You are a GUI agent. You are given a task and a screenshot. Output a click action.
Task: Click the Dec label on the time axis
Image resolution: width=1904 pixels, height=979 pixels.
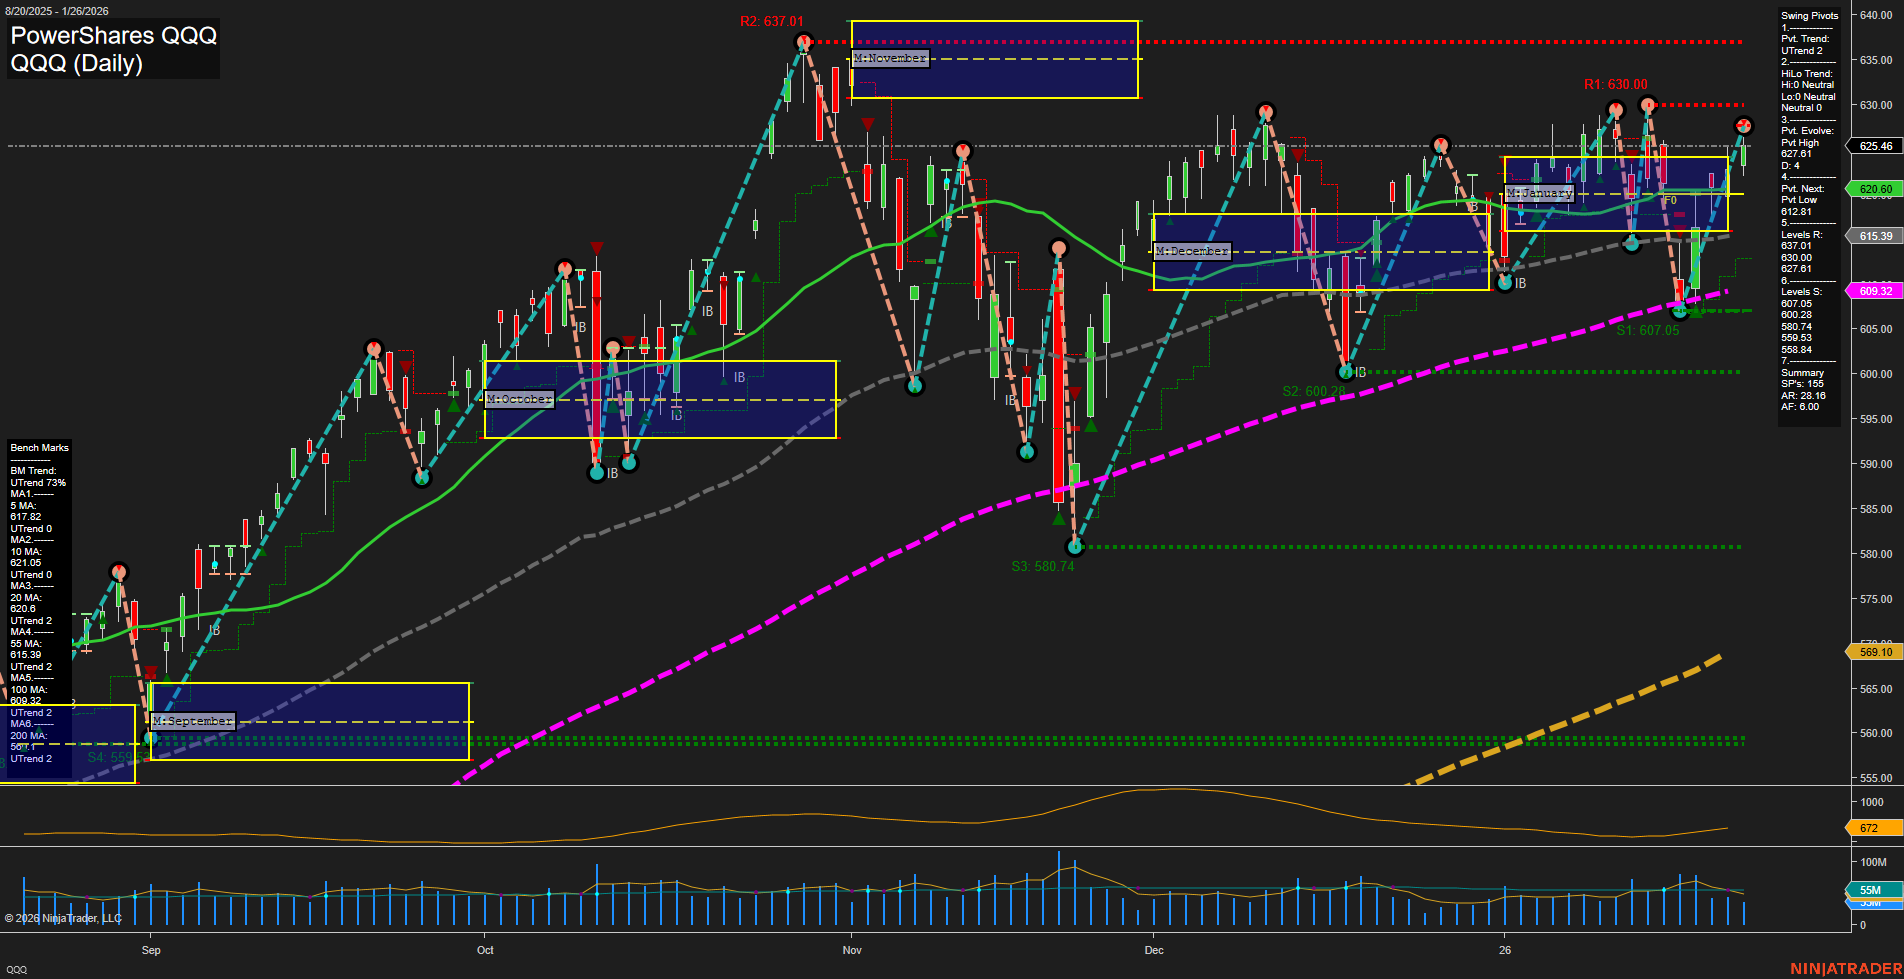point(1154,950)
